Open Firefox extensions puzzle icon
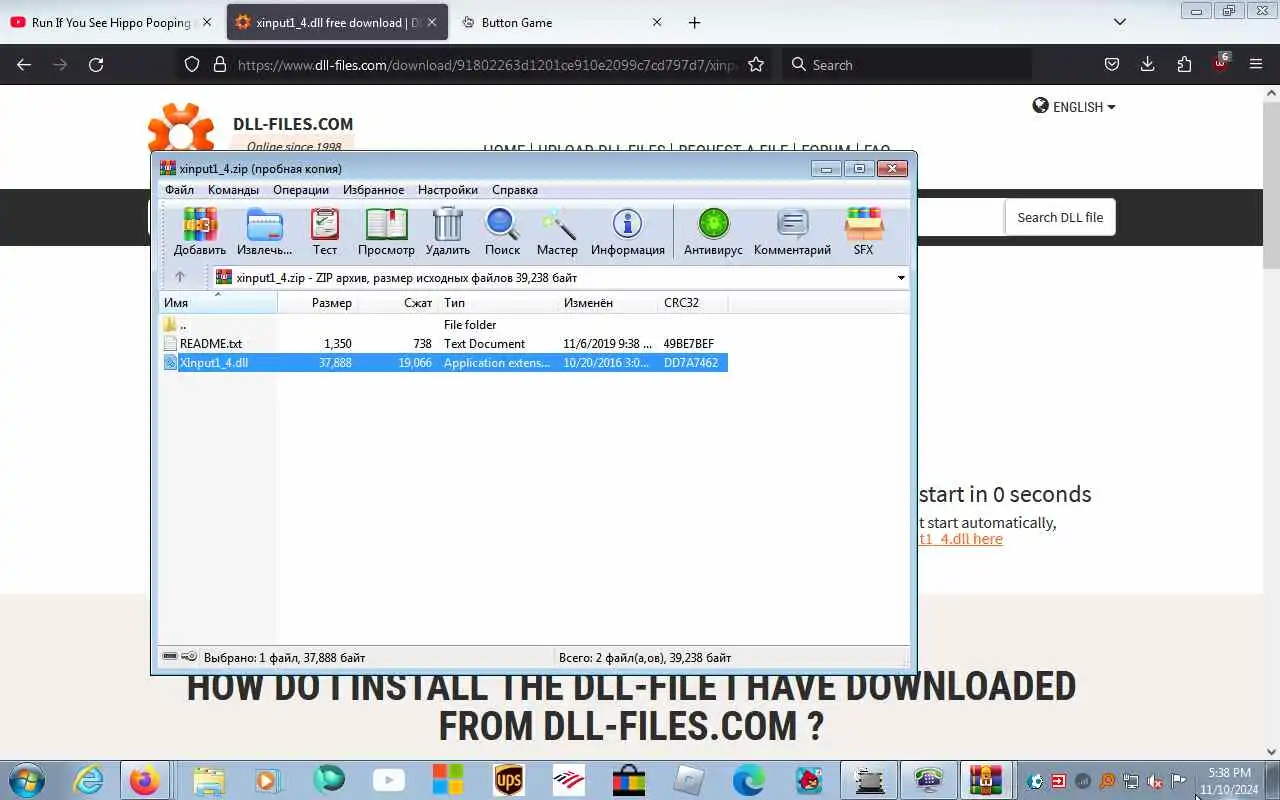The image size is (1280, 800). 1184,64
